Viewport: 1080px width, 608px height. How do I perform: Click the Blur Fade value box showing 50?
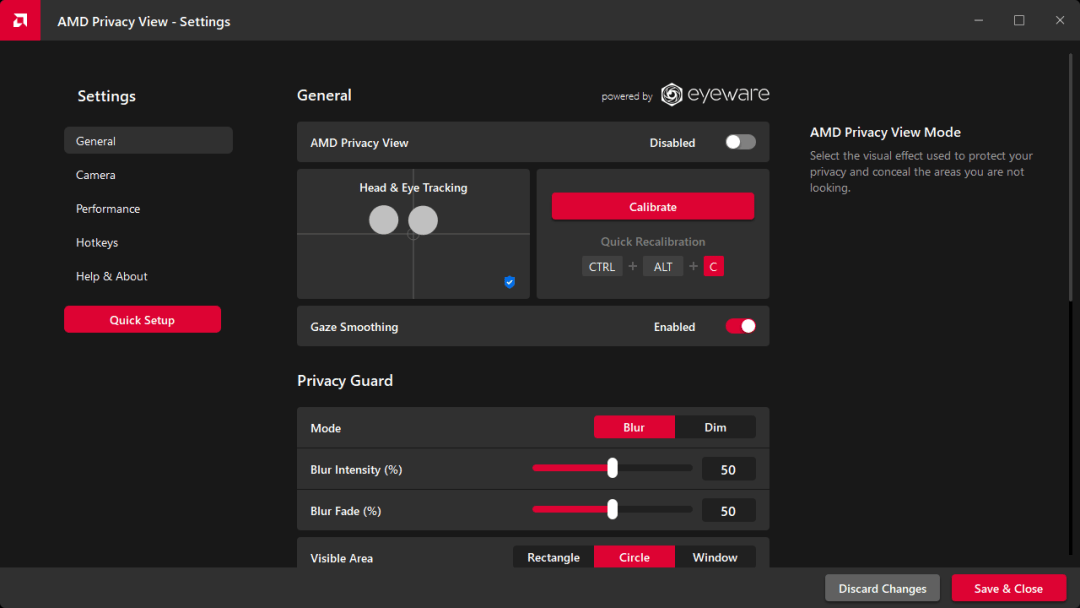pos(729,510)
